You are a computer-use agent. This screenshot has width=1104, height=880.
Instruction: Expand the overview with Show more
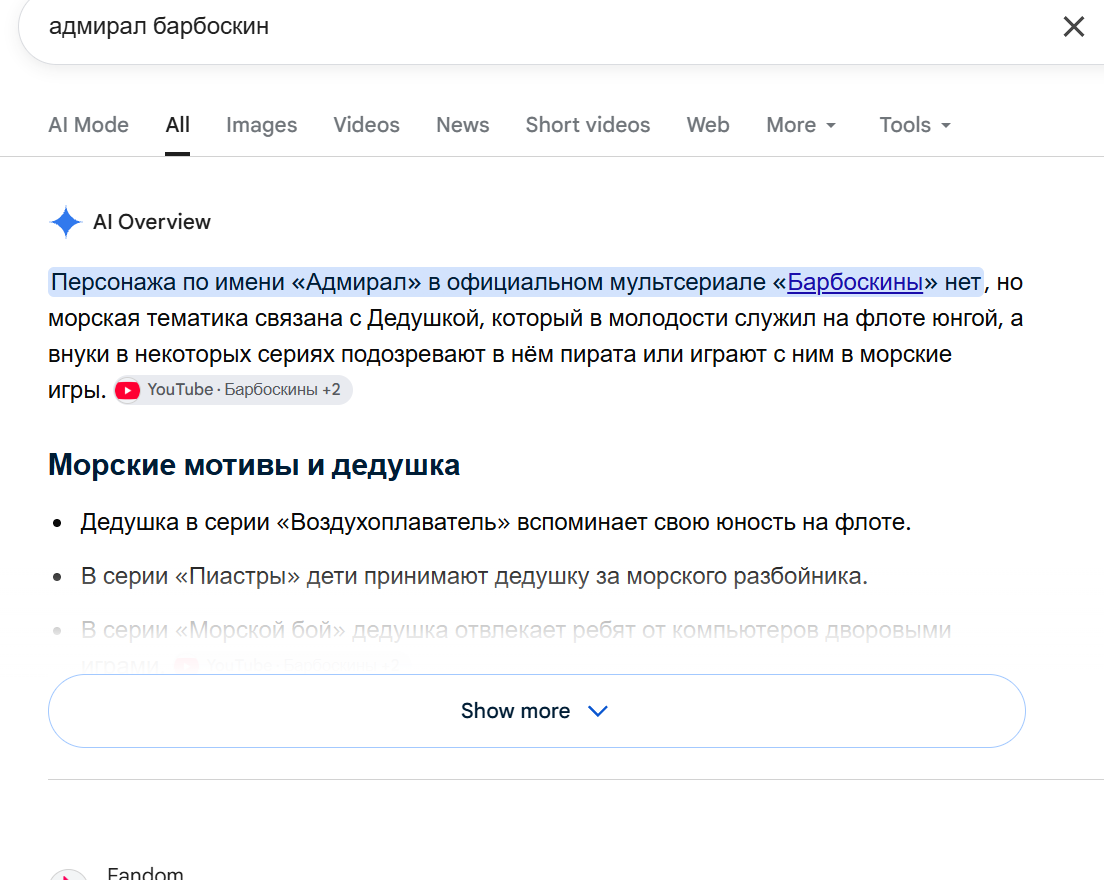[x=537, y=711]
